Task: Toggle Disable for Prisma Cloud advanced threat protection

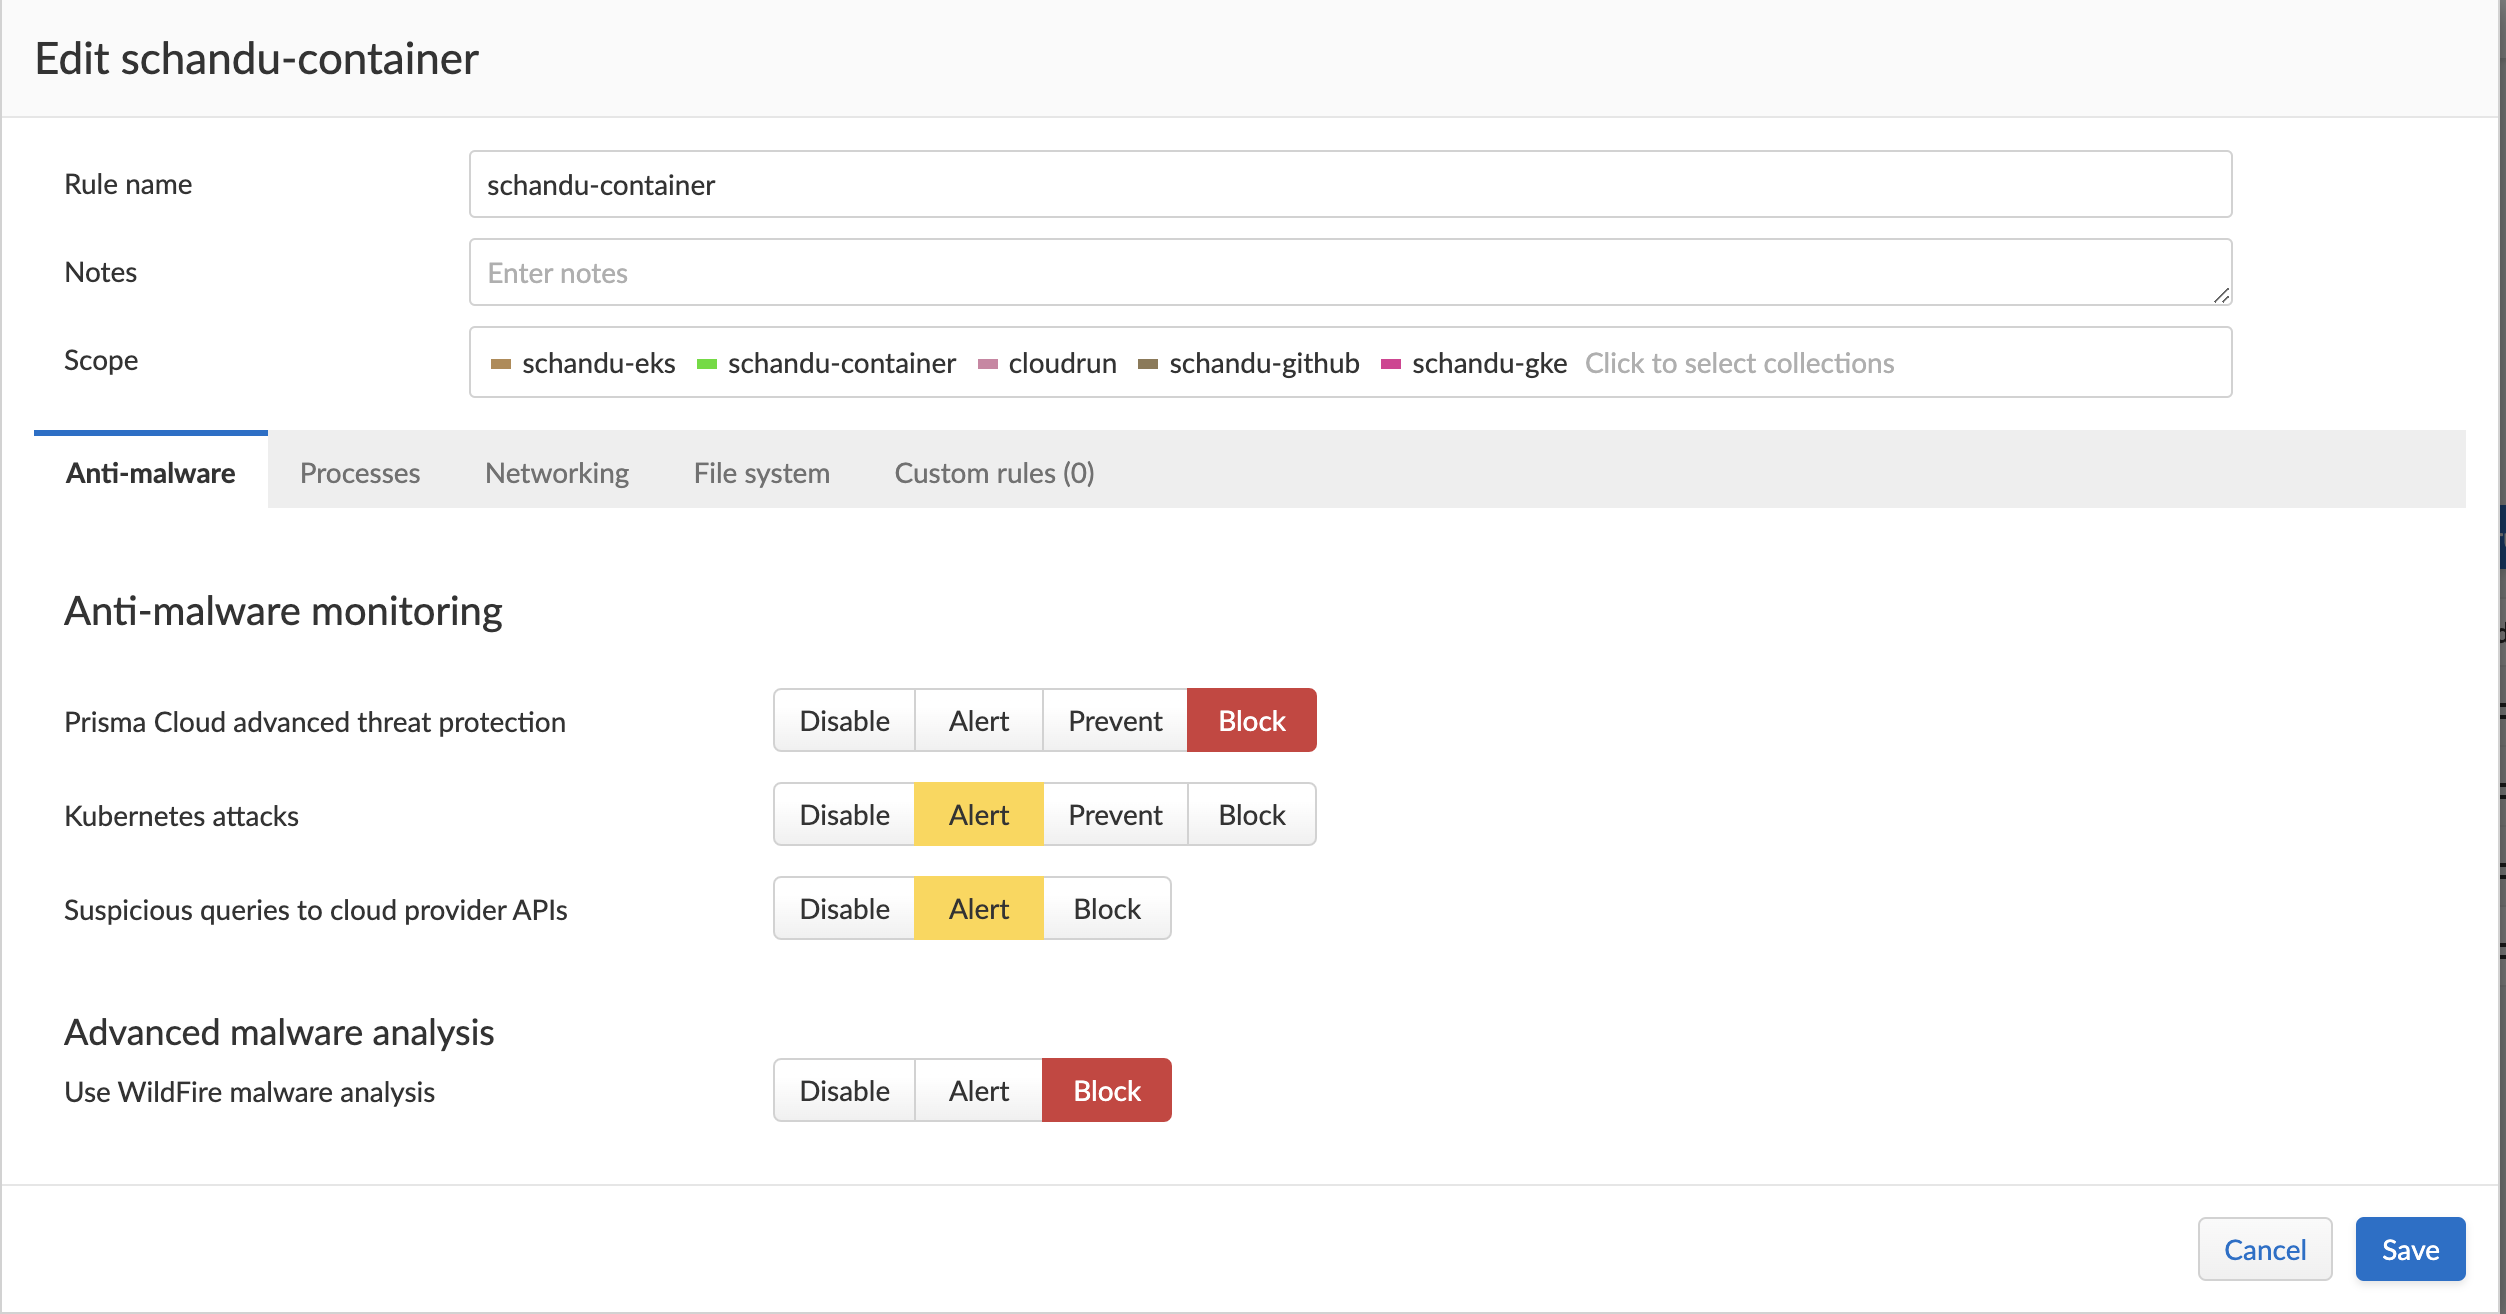Action: click(844, 719)
